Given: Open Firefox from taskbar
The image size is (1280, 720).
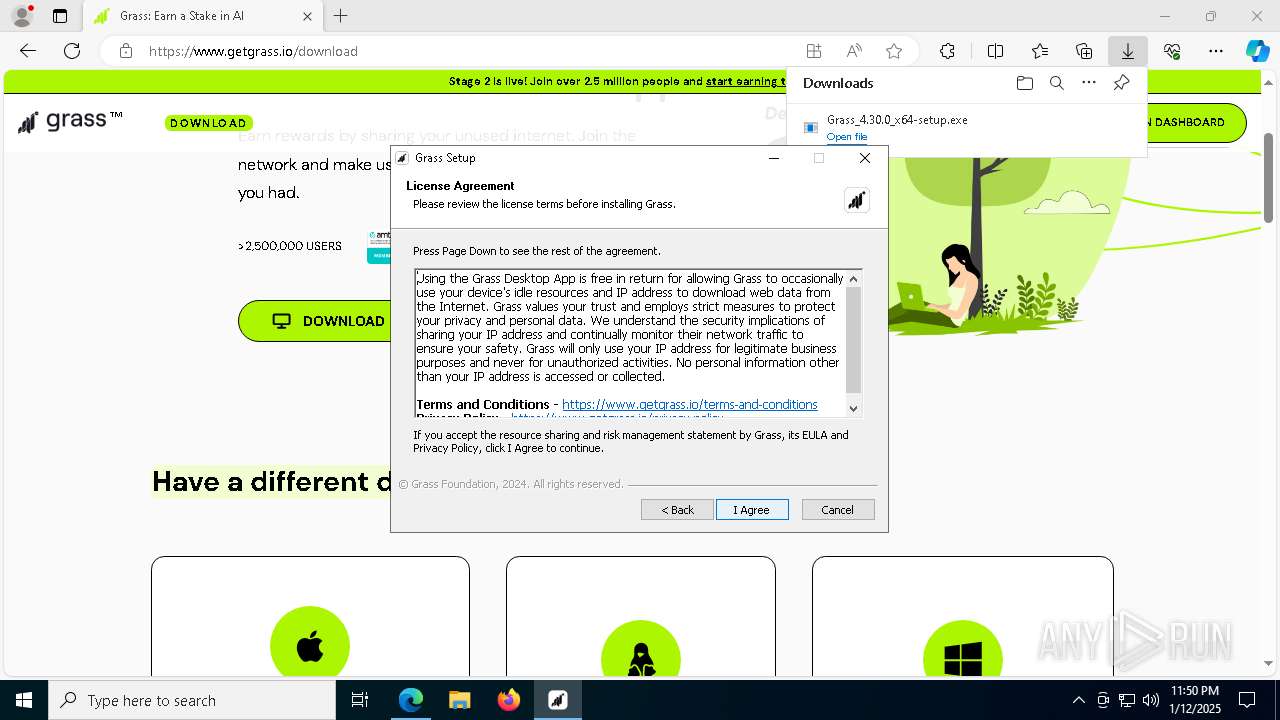Looking at the screenshot, I should (508, 700).
